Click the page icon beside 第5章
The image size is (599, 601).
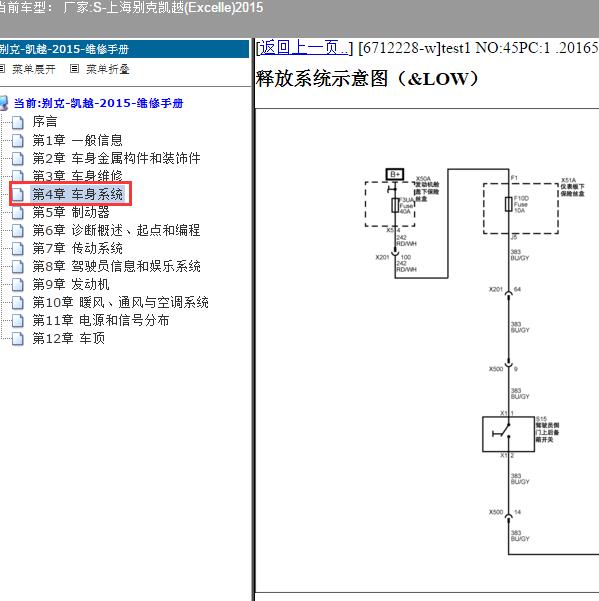click(x=18, y=212)
